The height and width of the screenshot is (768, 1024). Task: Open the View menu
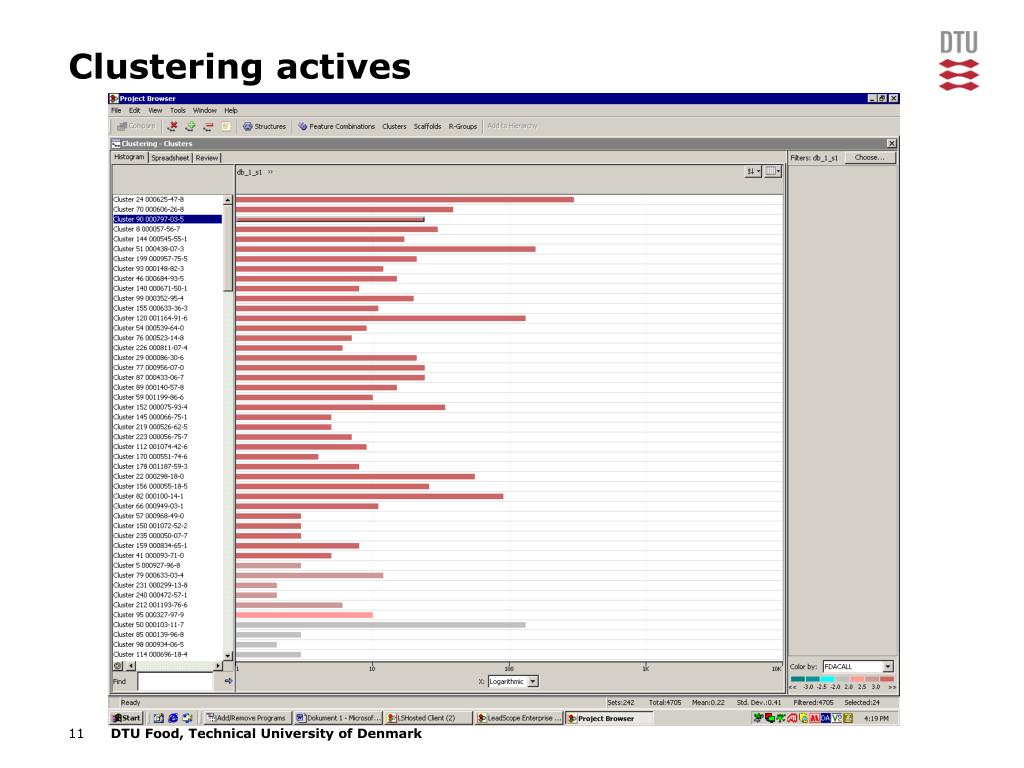(155, 110)
